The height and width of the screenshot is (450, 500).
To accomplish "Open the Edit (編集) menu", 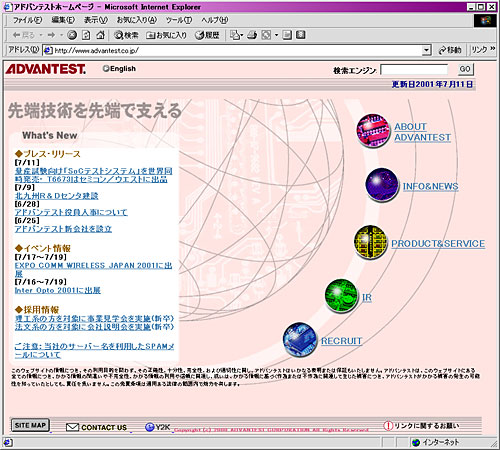I will (x=63, y=20).
